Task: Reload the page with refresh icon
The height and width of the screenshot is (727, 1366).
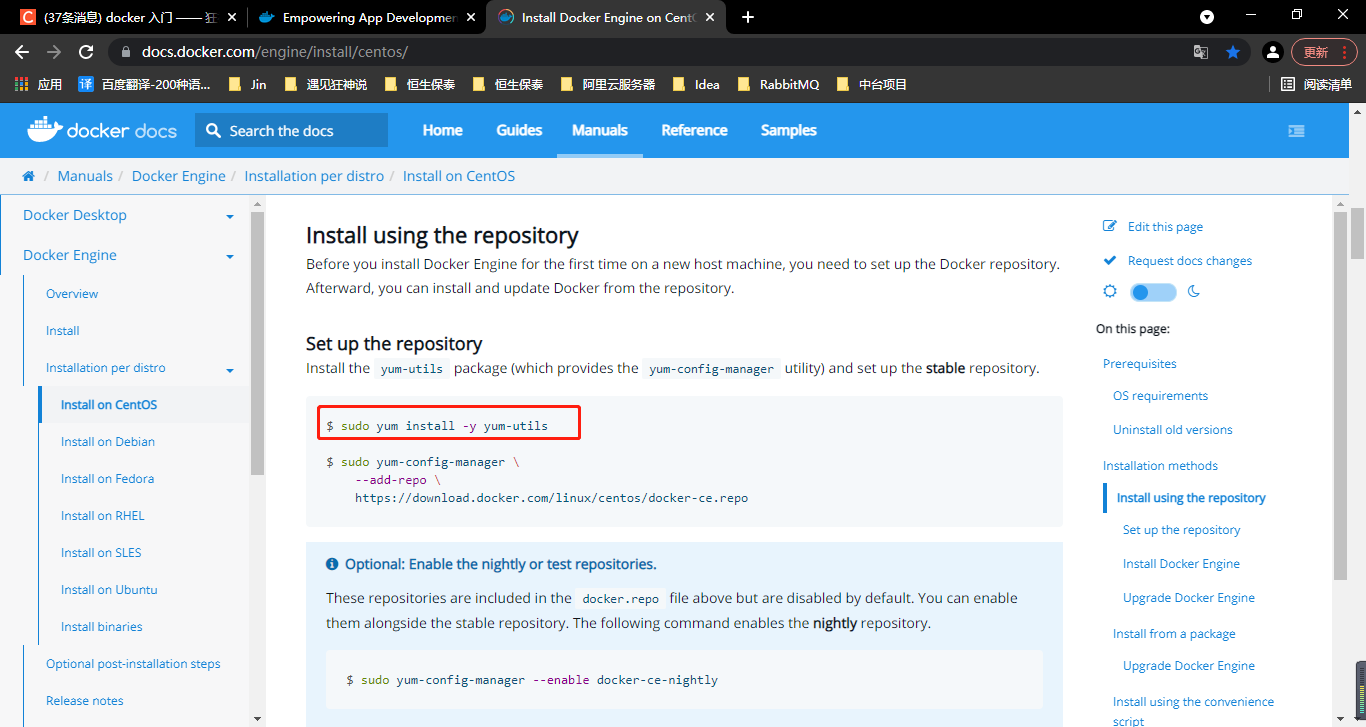Action: (x=86, y=52)
